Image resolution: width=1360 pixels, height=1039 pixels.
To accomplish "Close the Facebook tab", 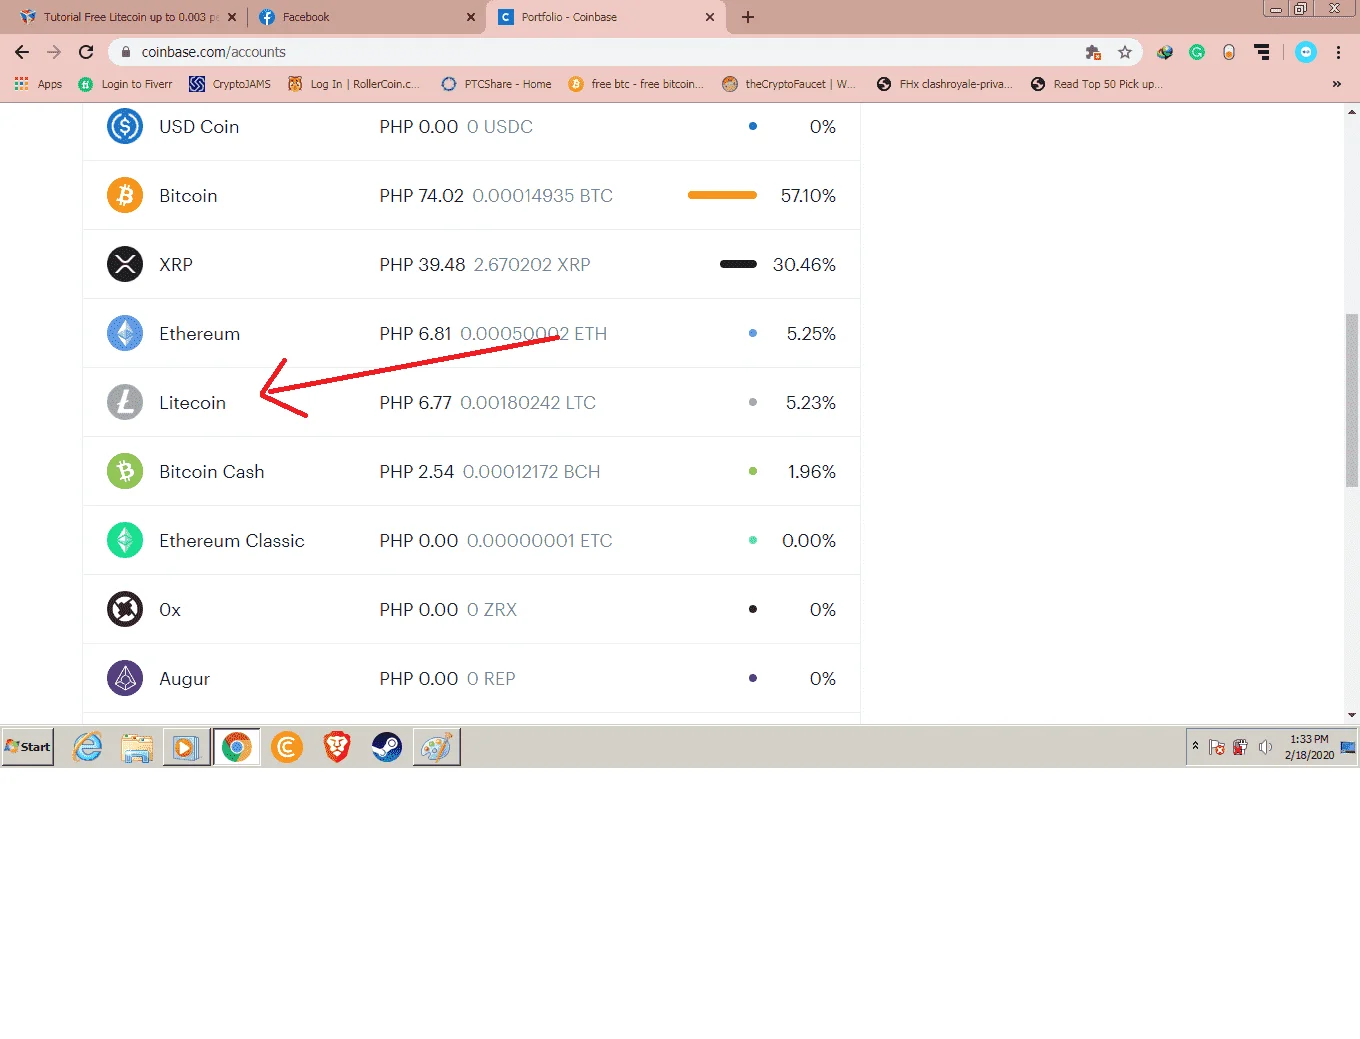I will 472,17.
